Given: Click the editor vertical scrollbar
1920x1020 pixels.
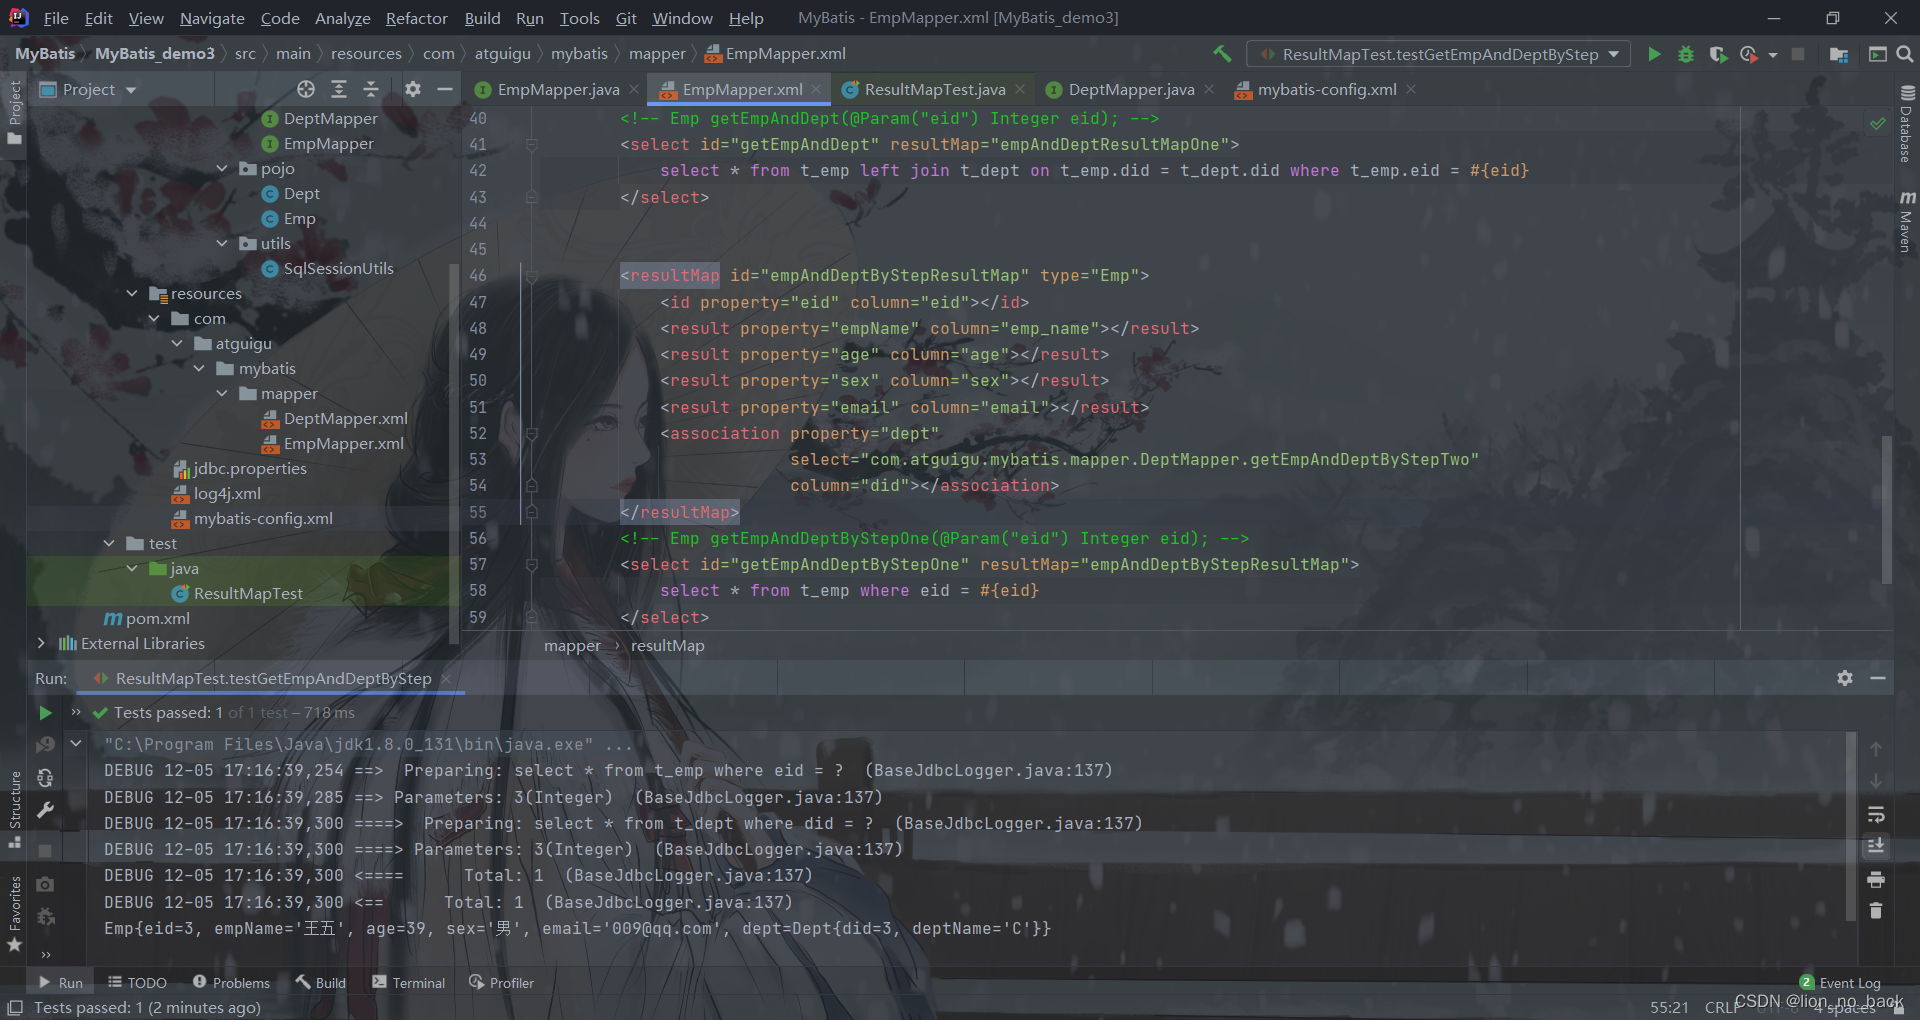Looking at the screenshot, I should coord(1886,510).
